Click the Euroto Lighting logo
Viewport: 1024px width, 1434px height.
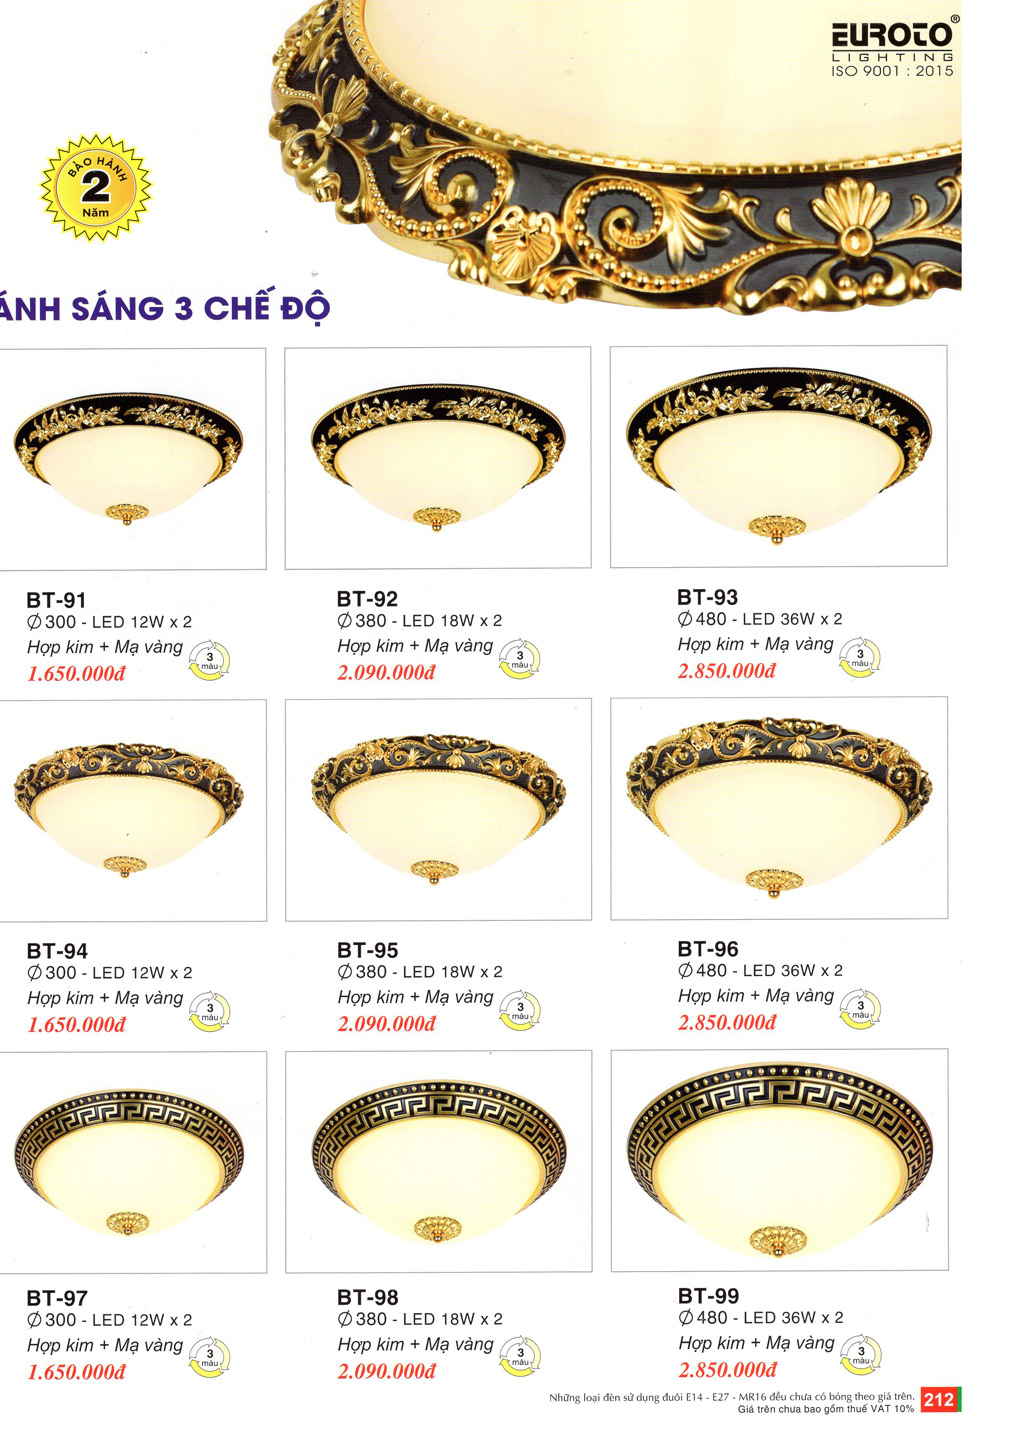pyautogui.click(x=894, y=47)
